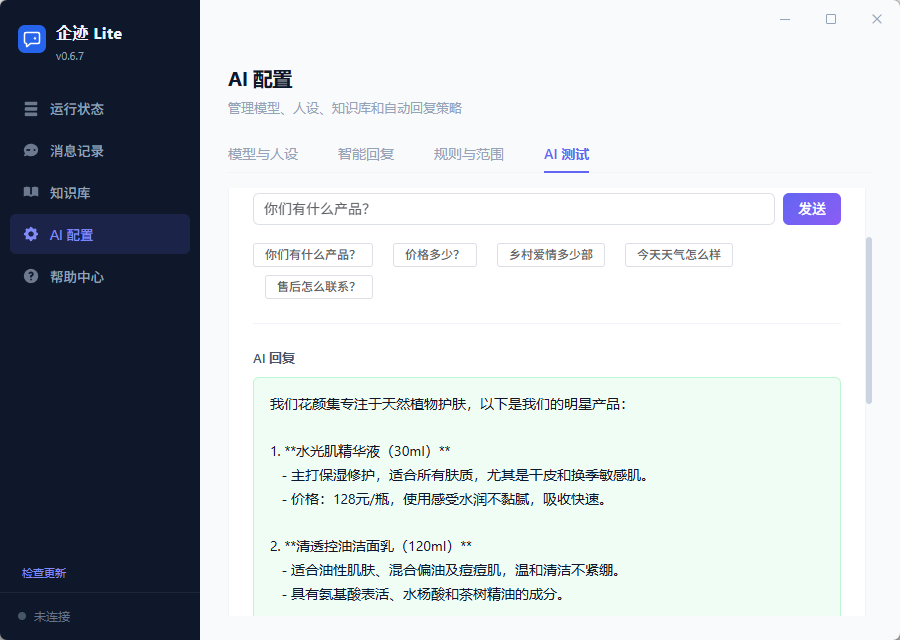Click the 价格多少? preset question
The image size is (900, 640).
(434, 255)
